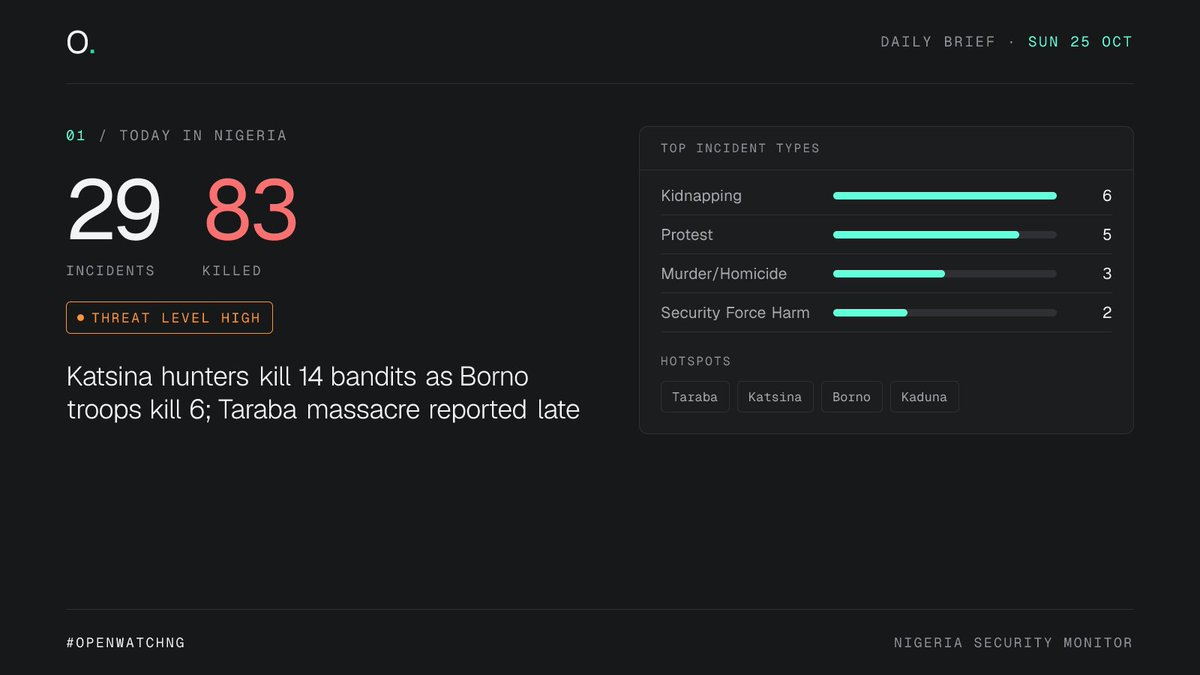
Task: Click the THREAT LEVEL HIGH badge
Action: tap(169, 318)
